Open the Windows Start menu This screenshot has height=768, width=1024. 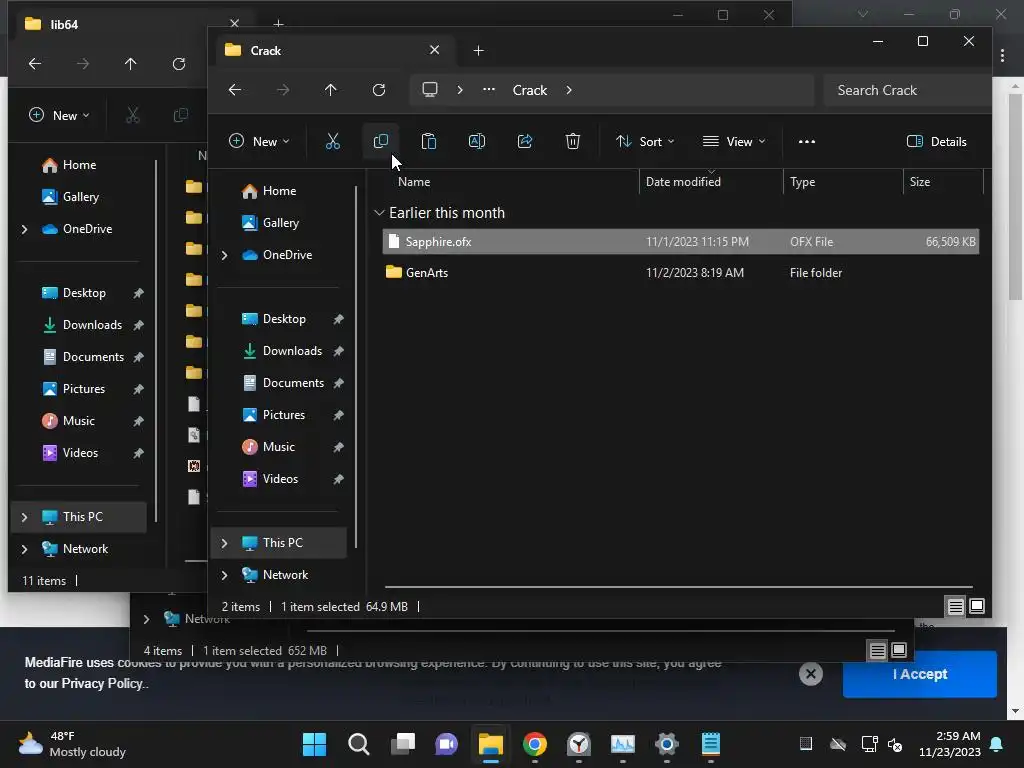coord(314,744)
